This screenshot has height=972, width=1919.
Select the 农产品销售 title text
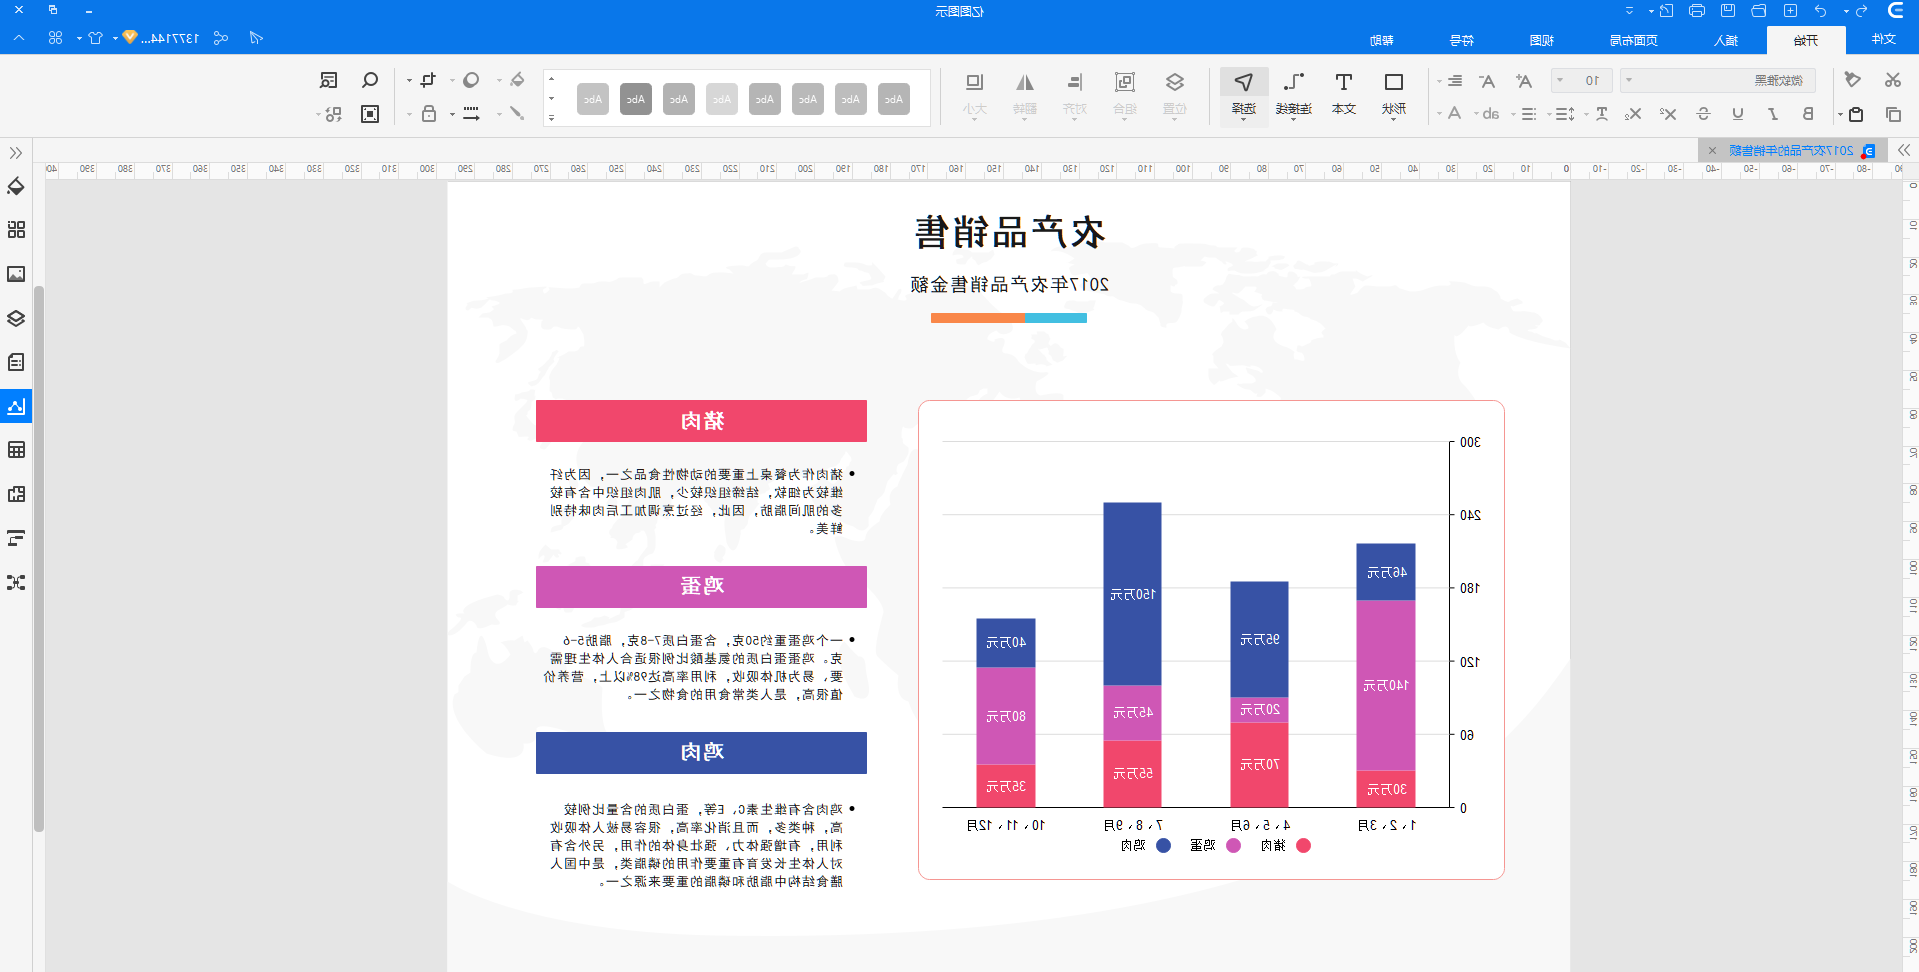(1009, 232)
